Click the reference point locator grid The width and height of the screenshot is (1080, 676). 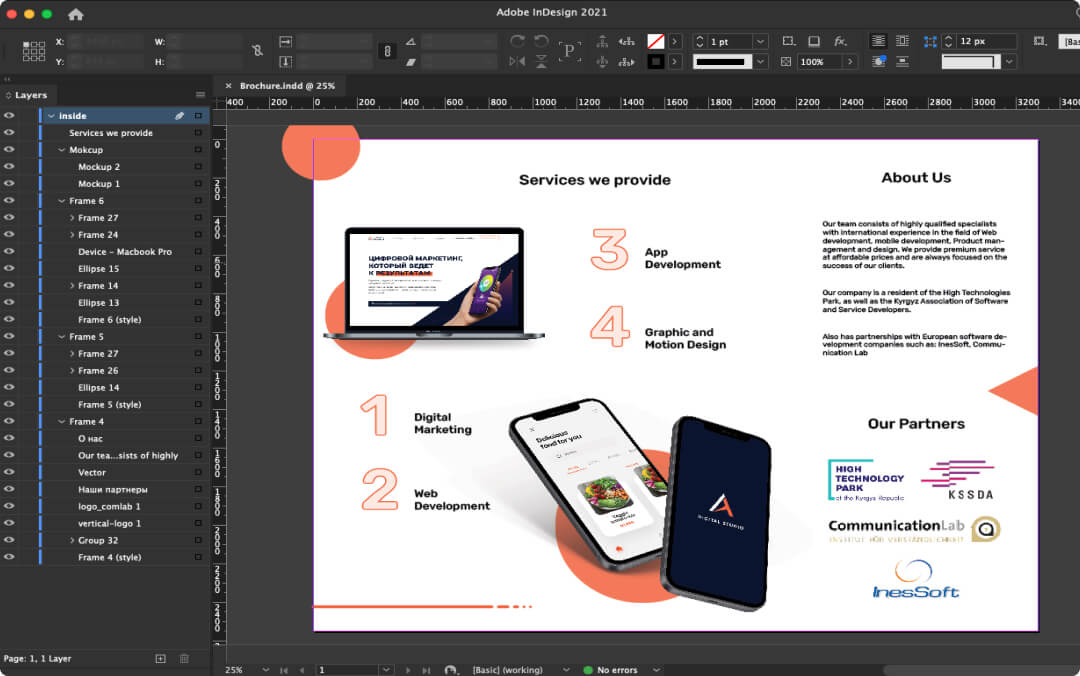[x=34, y=51]
